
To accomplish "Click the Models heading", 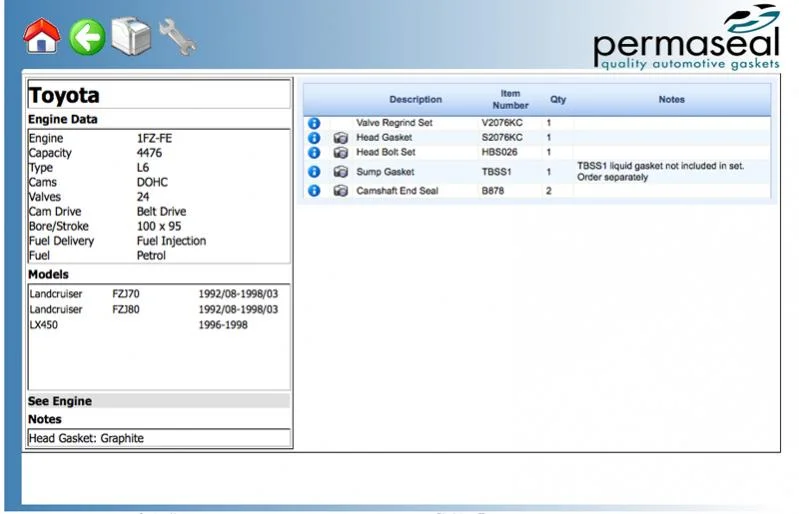I will [x=48, y=274].
